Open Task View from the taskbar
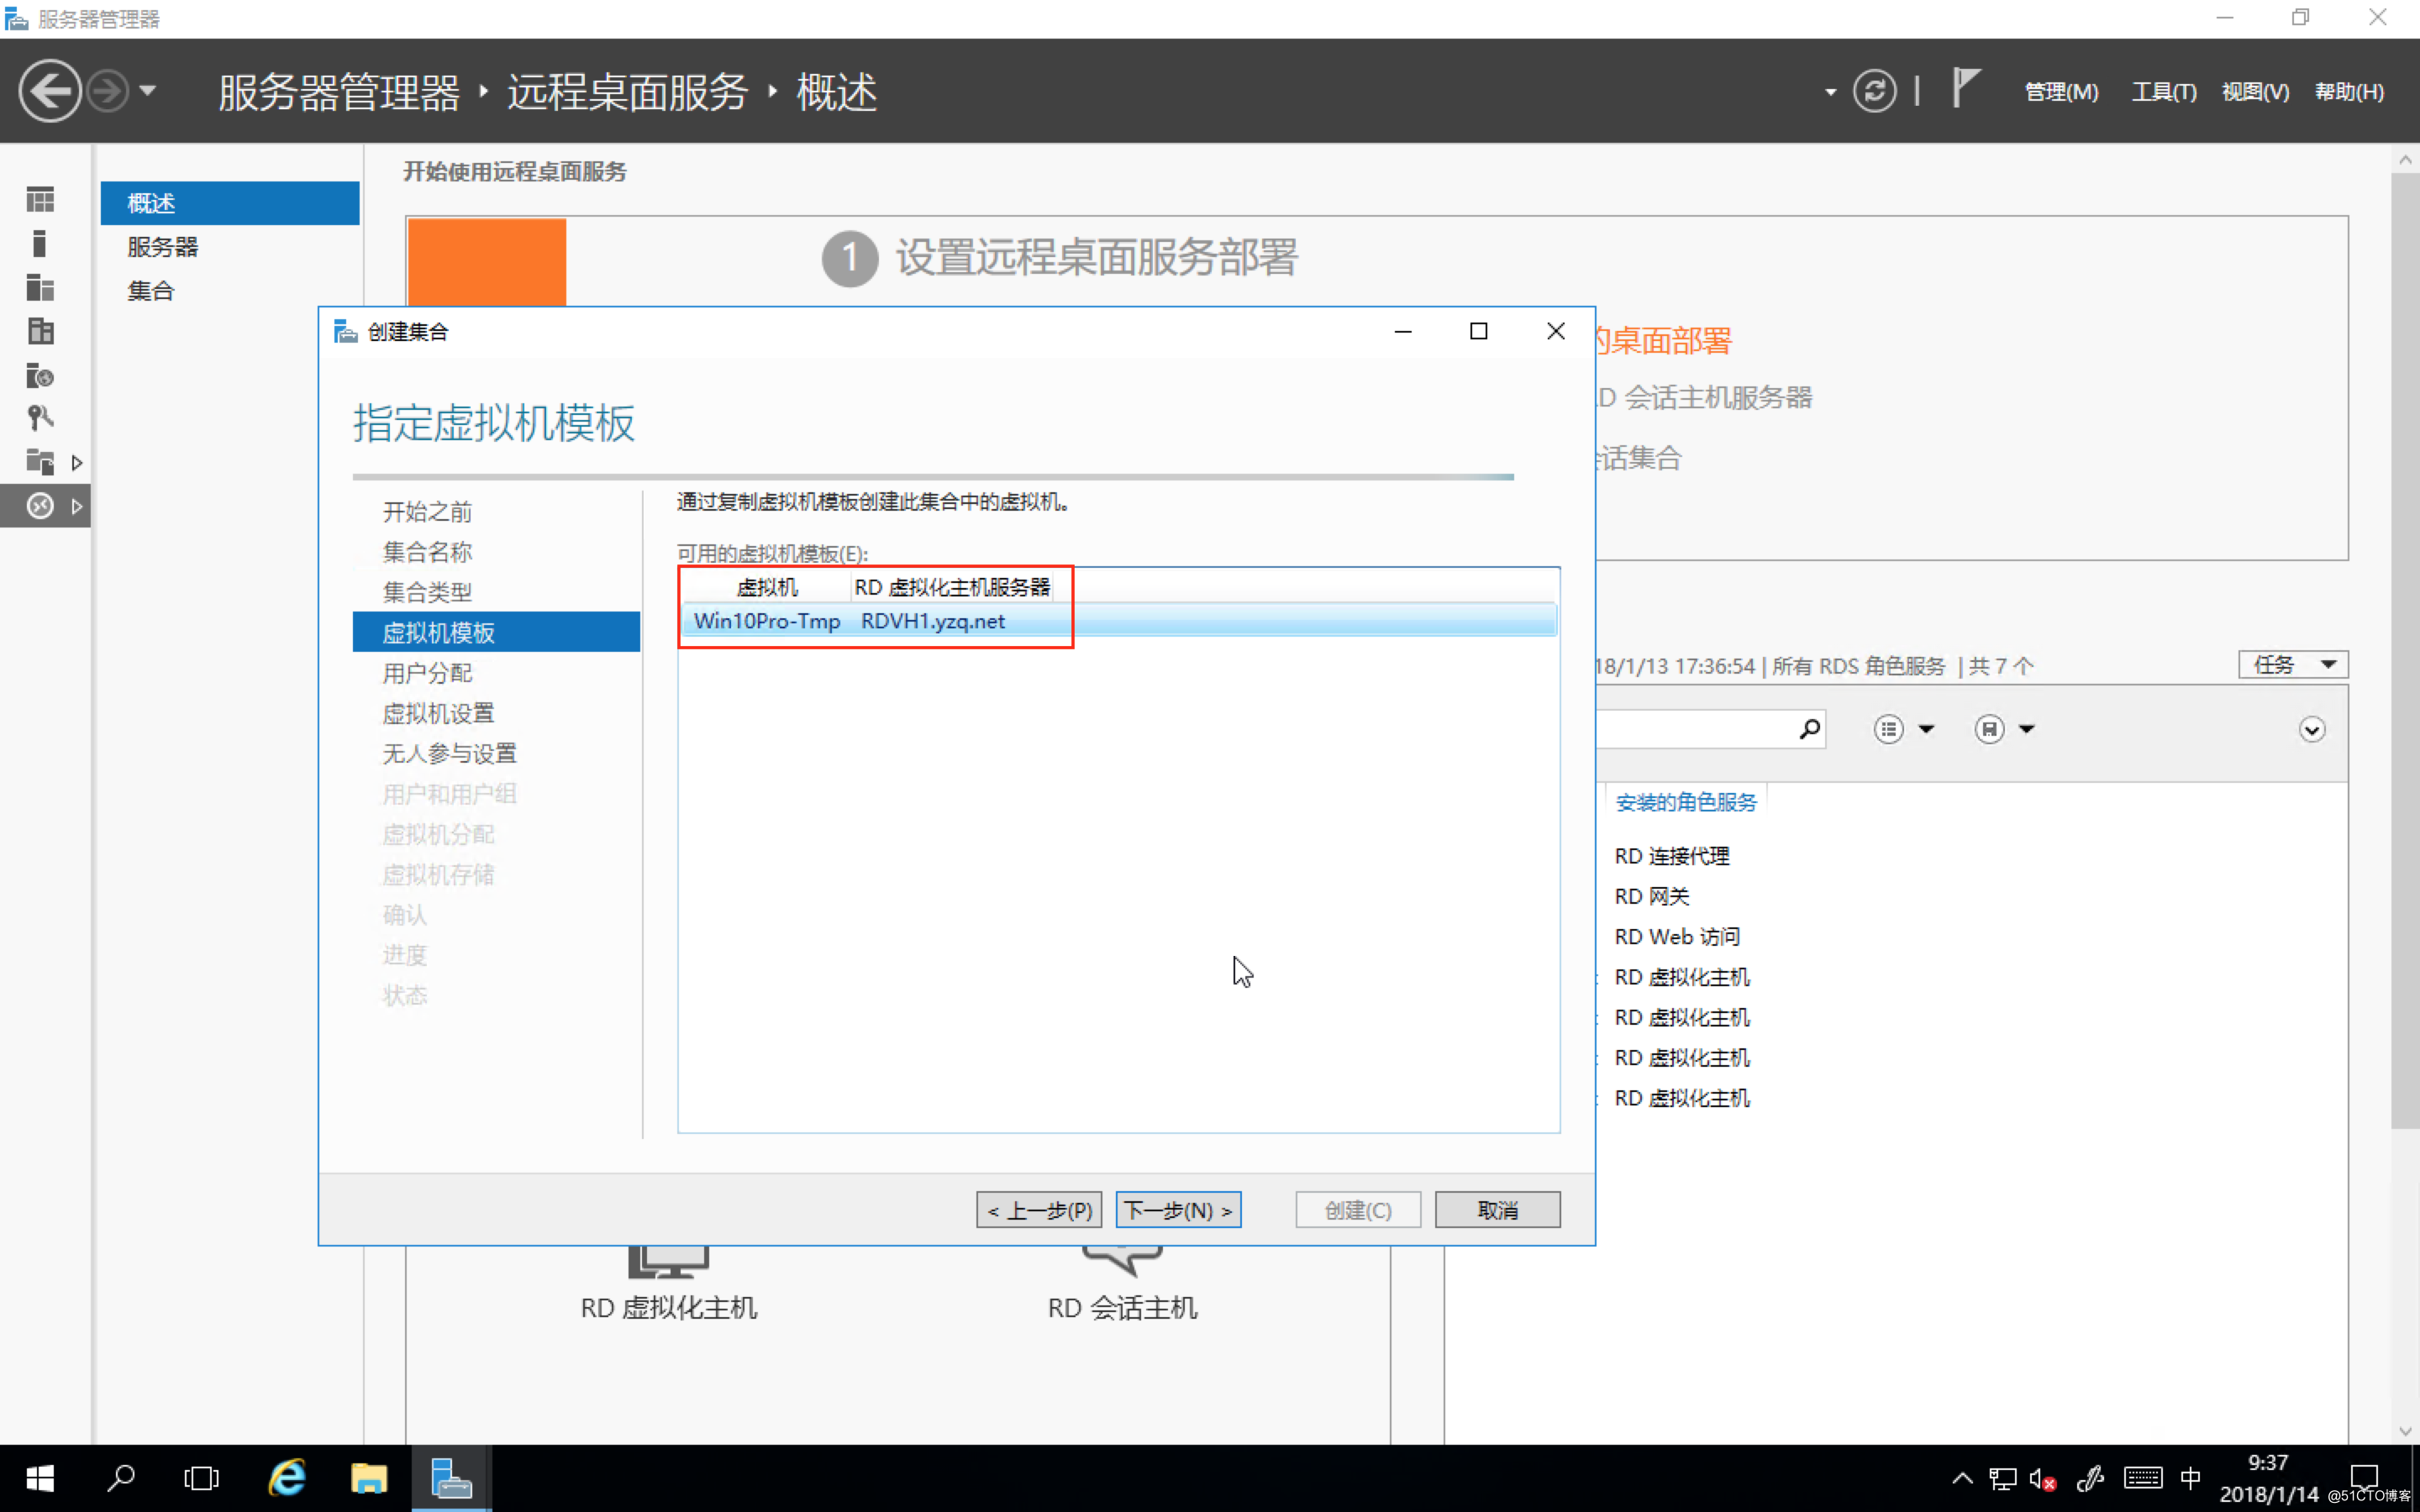The height and width of the screenshot is (1512, 2420). click(201, 1478)
